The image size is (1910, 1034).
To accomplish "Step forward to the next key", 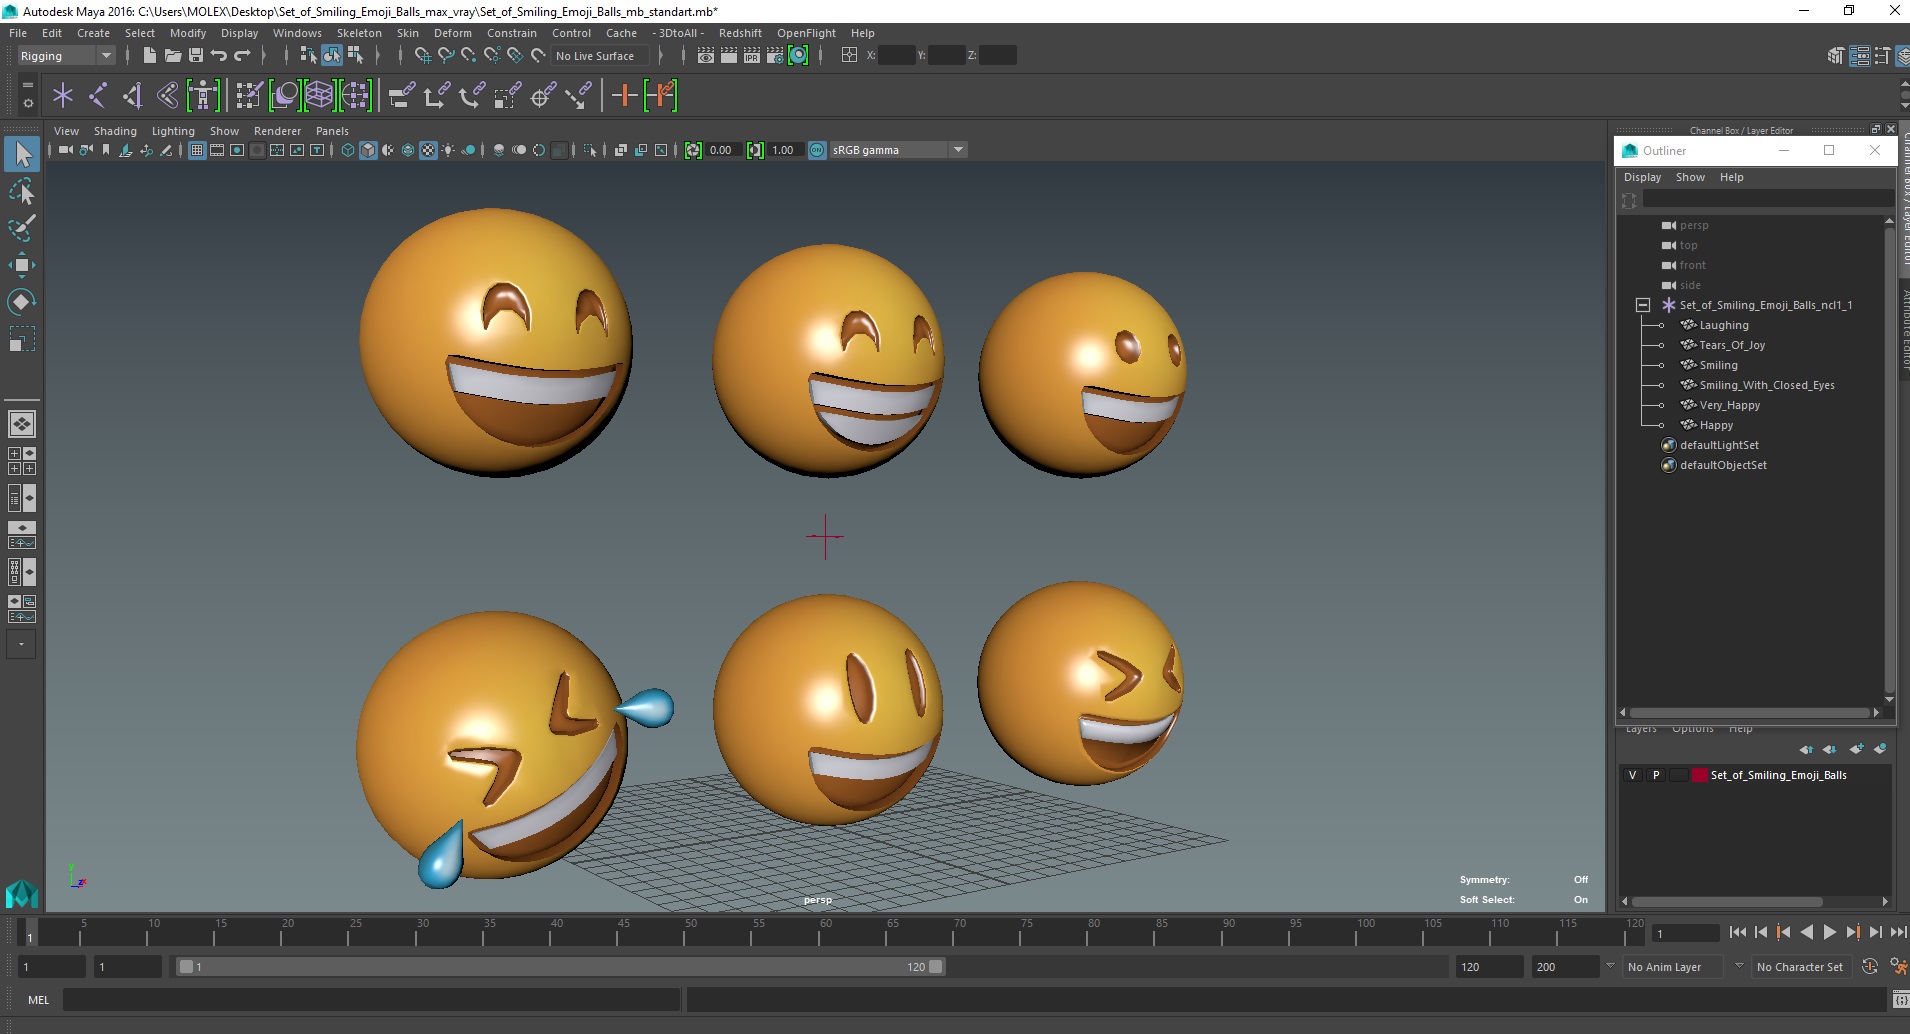I will point(1852,932).
